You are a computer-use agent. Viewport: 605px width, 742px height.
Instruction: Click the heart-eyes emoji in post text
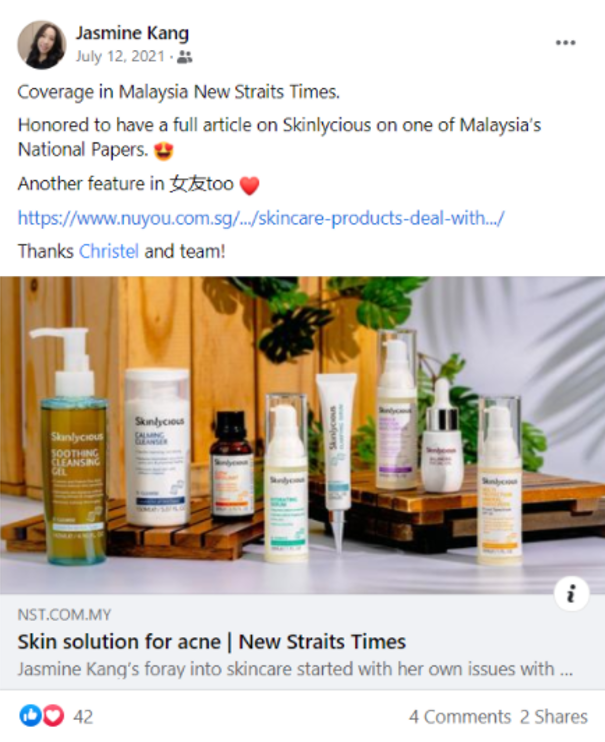point(164,151)
